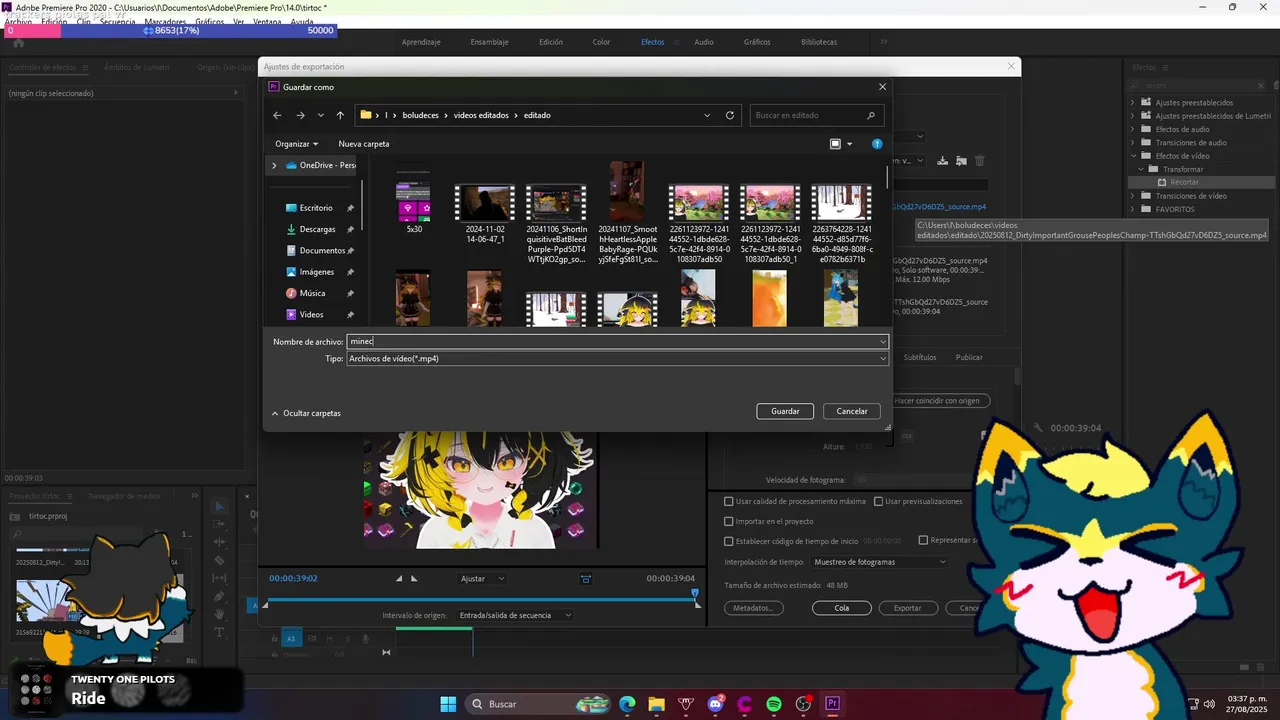Open the file dialog help icon
Screen dimensions: 1280x720
(x=877, y=144)
